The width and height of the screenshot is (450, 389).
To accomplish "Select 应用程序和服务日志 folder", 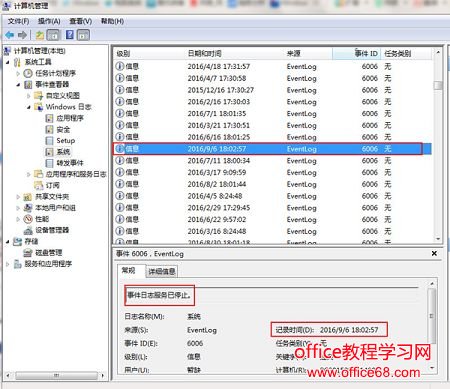I will pos(76,174).
